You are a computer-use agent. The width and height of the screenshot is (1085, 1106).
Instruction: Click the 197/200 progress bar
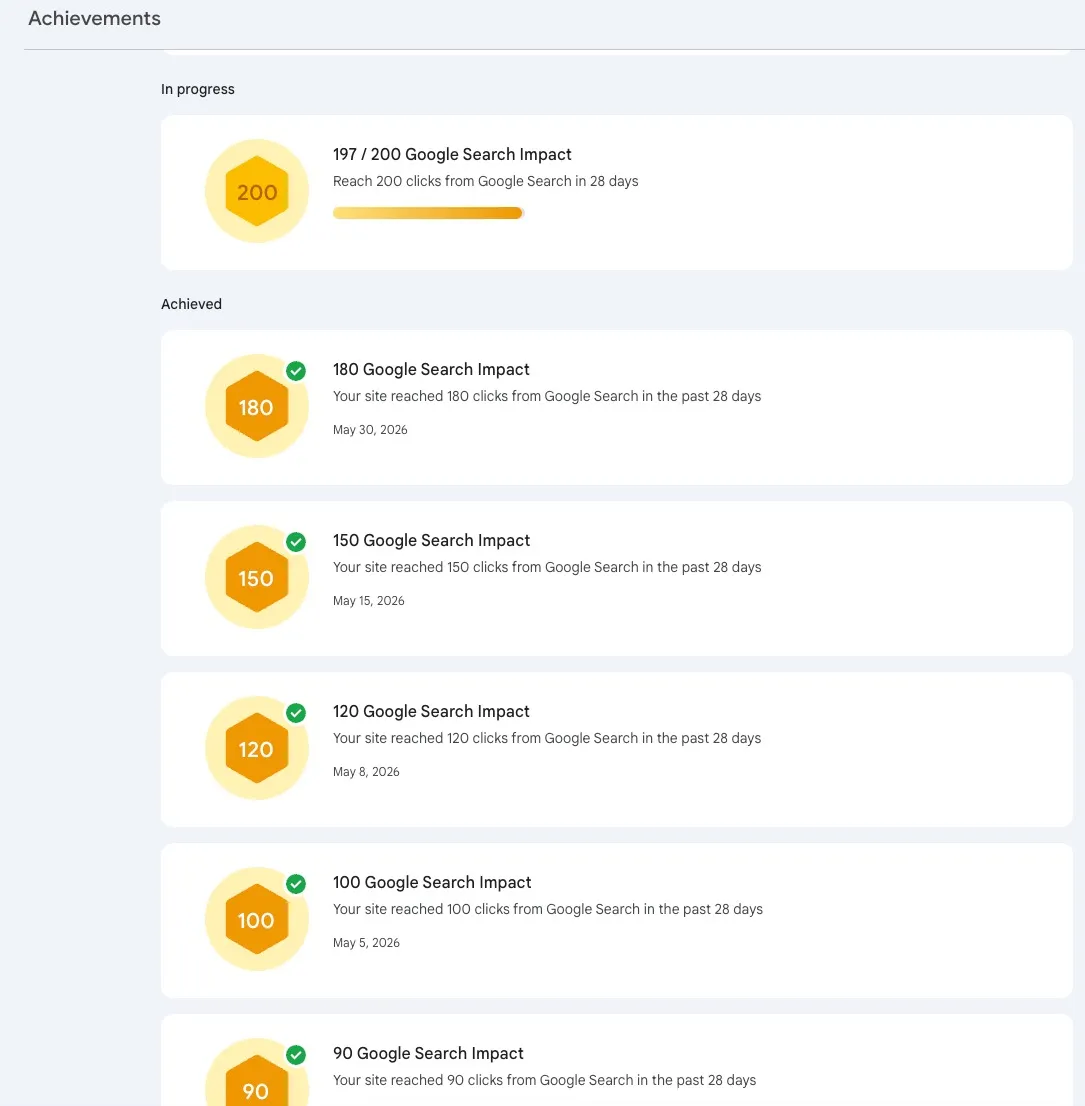(x=428, y=213)
